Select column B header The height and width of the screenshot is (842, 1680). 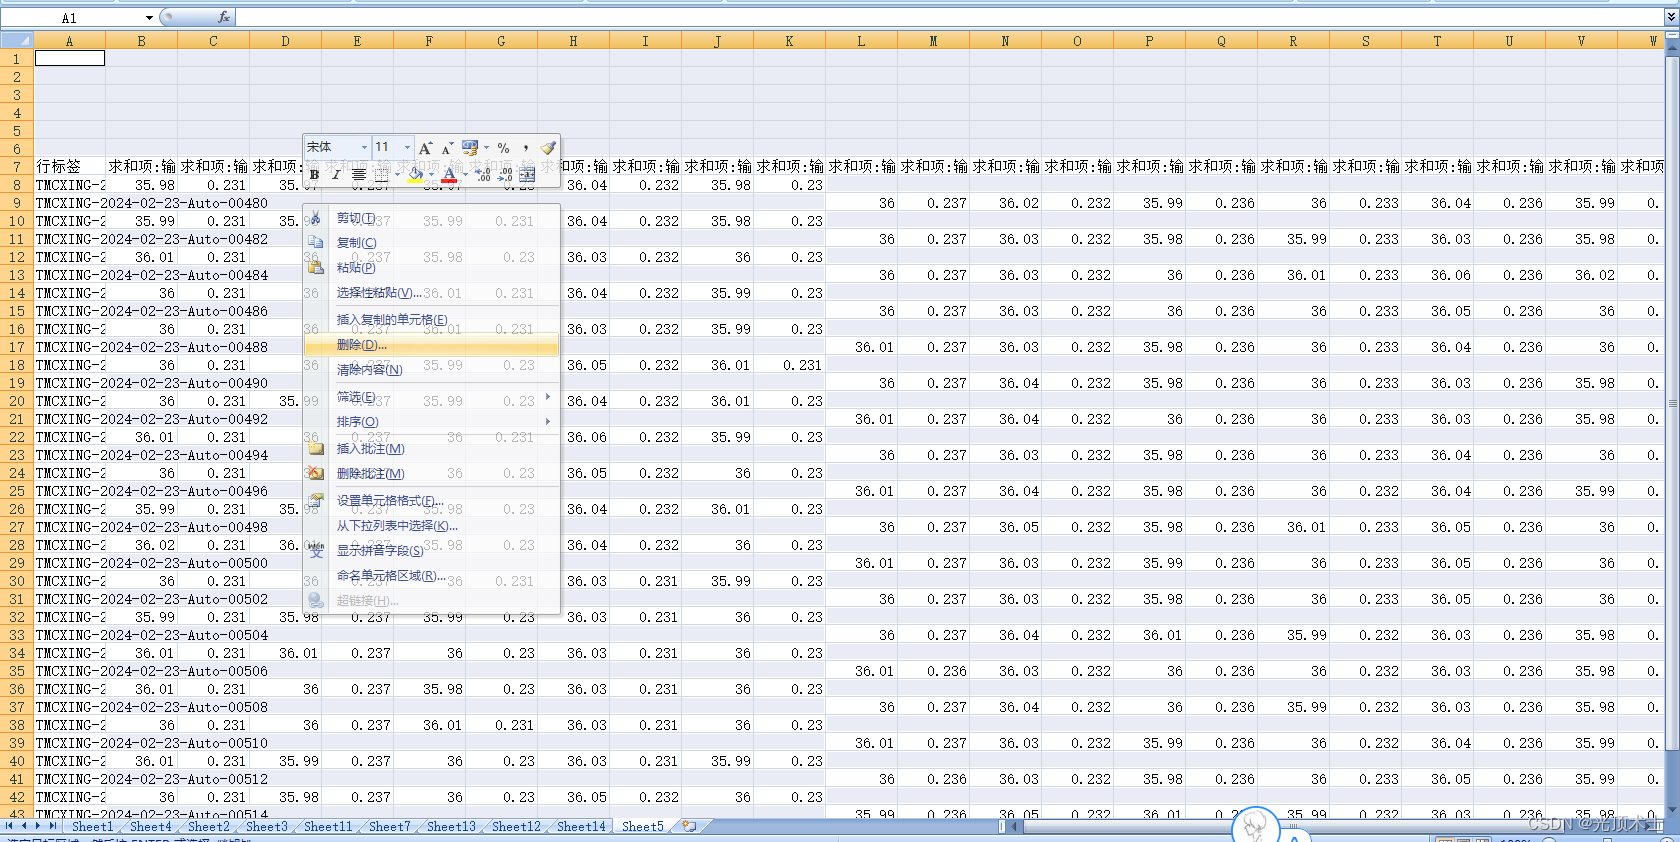[142, 41]
